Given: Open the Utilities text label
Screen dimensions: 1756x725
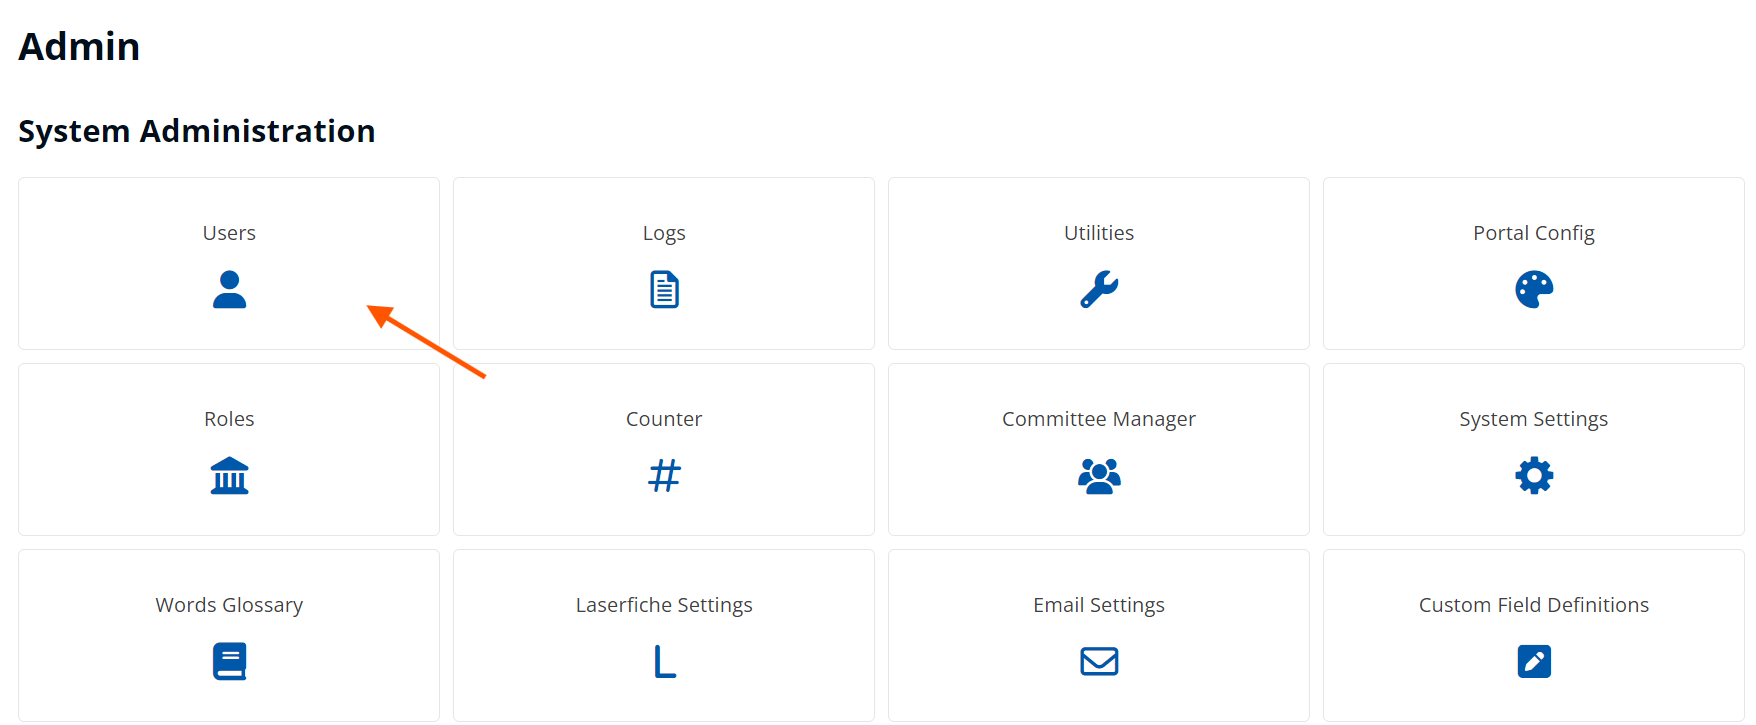Looking at the screenshot, I should point(1099,233).
